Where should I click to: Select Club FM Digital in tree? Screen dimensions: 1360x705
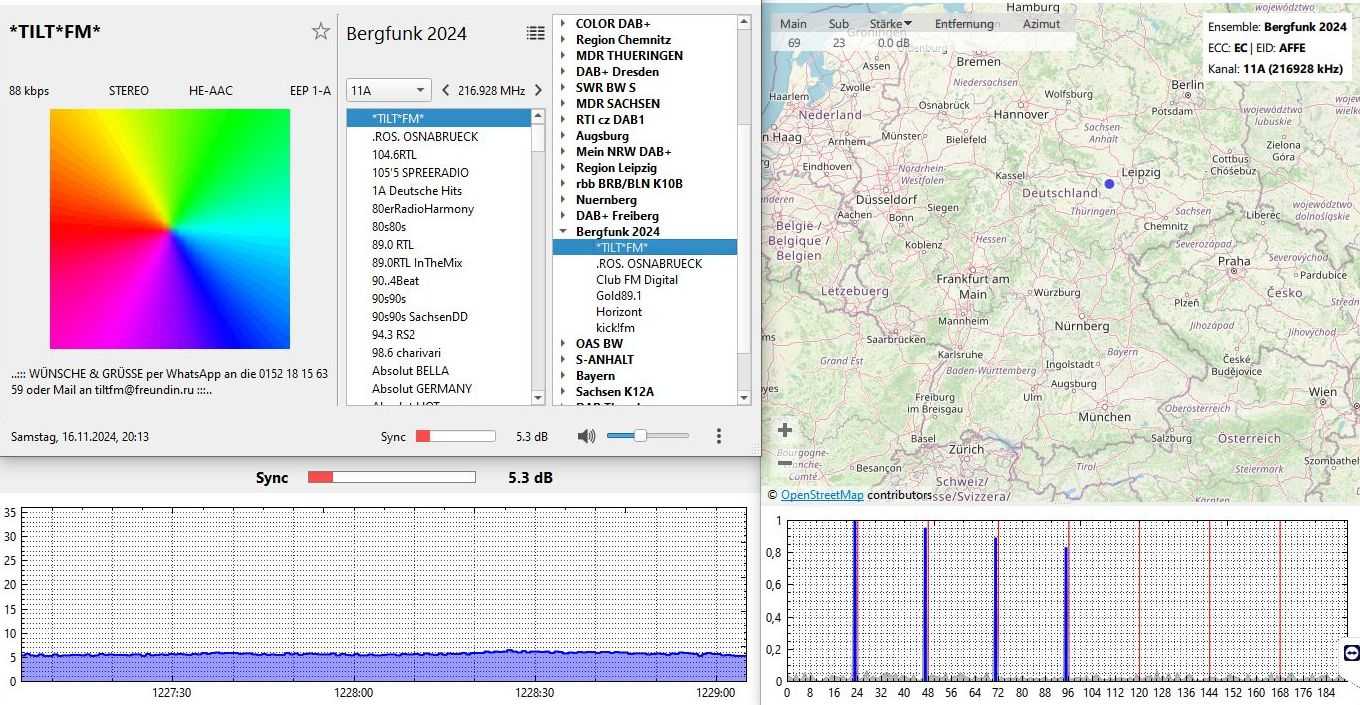(x=636, y=280)
